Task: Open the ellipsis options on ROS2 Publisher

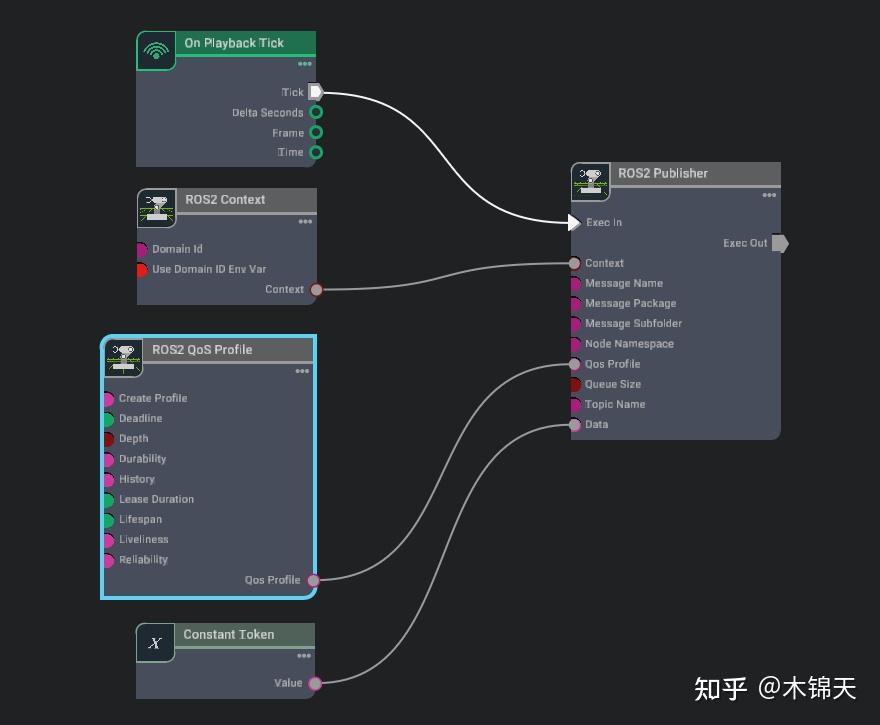Action: 768,195
